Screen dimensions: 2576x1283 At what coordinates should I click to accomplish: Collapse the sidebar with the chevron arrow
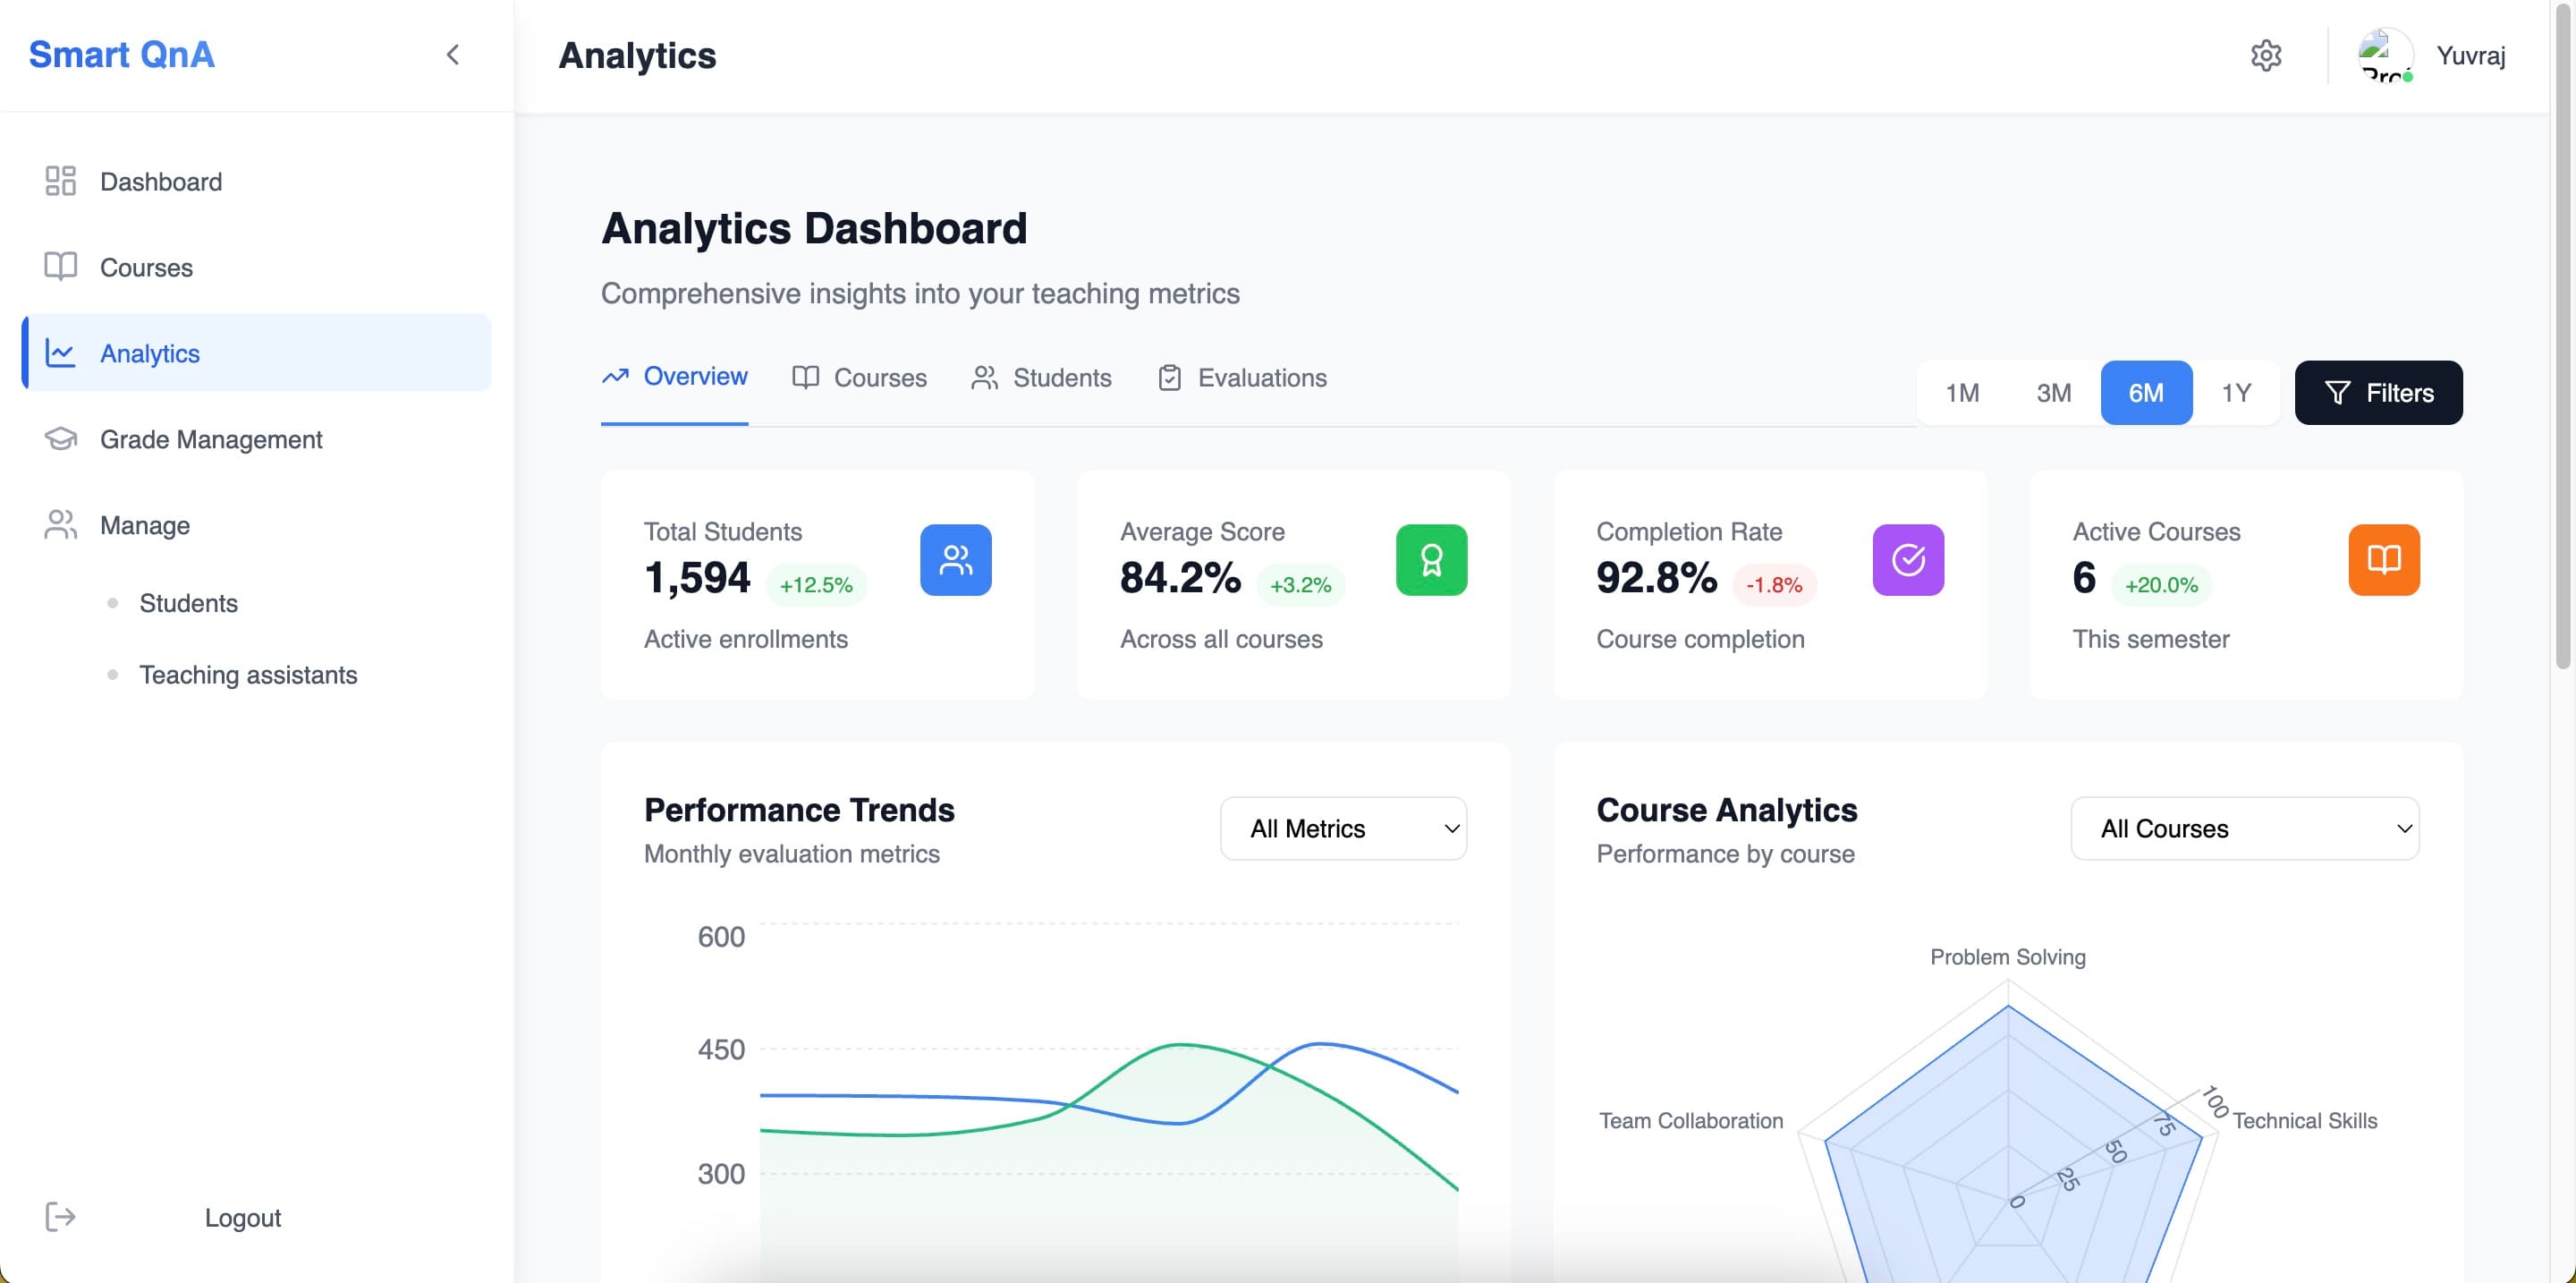[x=453, y=55]
